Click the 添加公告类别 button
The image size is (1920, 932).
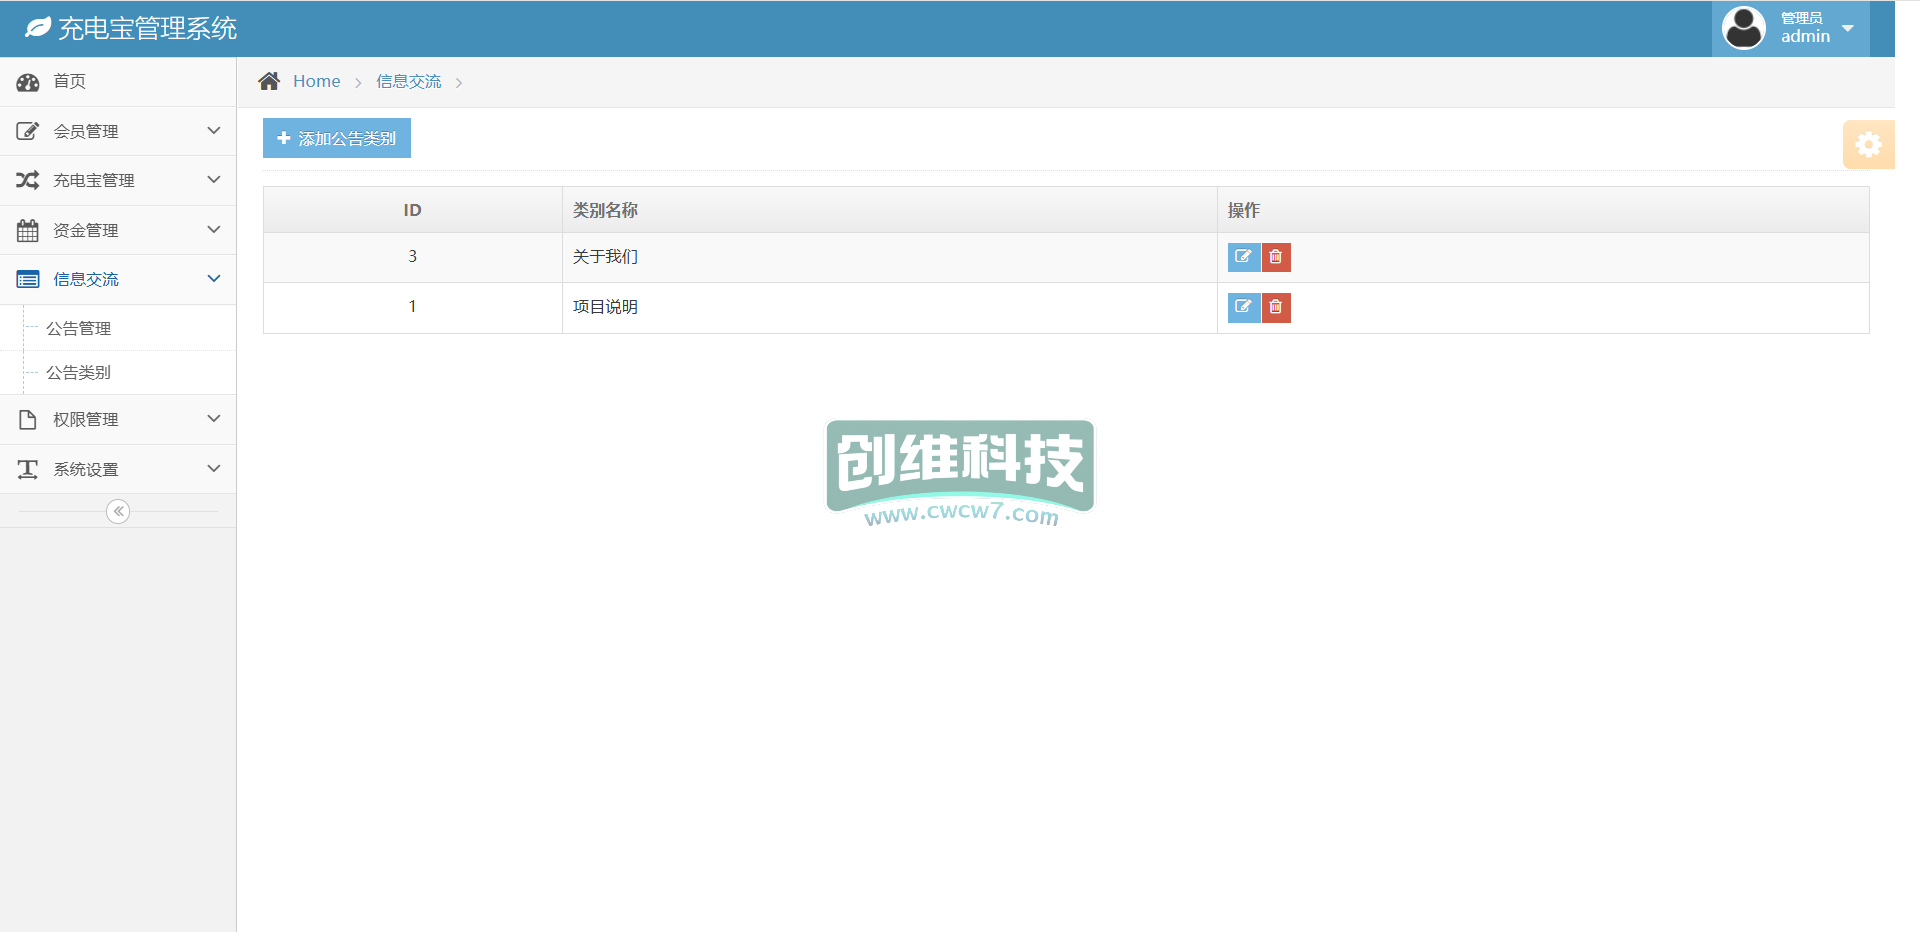[337, 138]
